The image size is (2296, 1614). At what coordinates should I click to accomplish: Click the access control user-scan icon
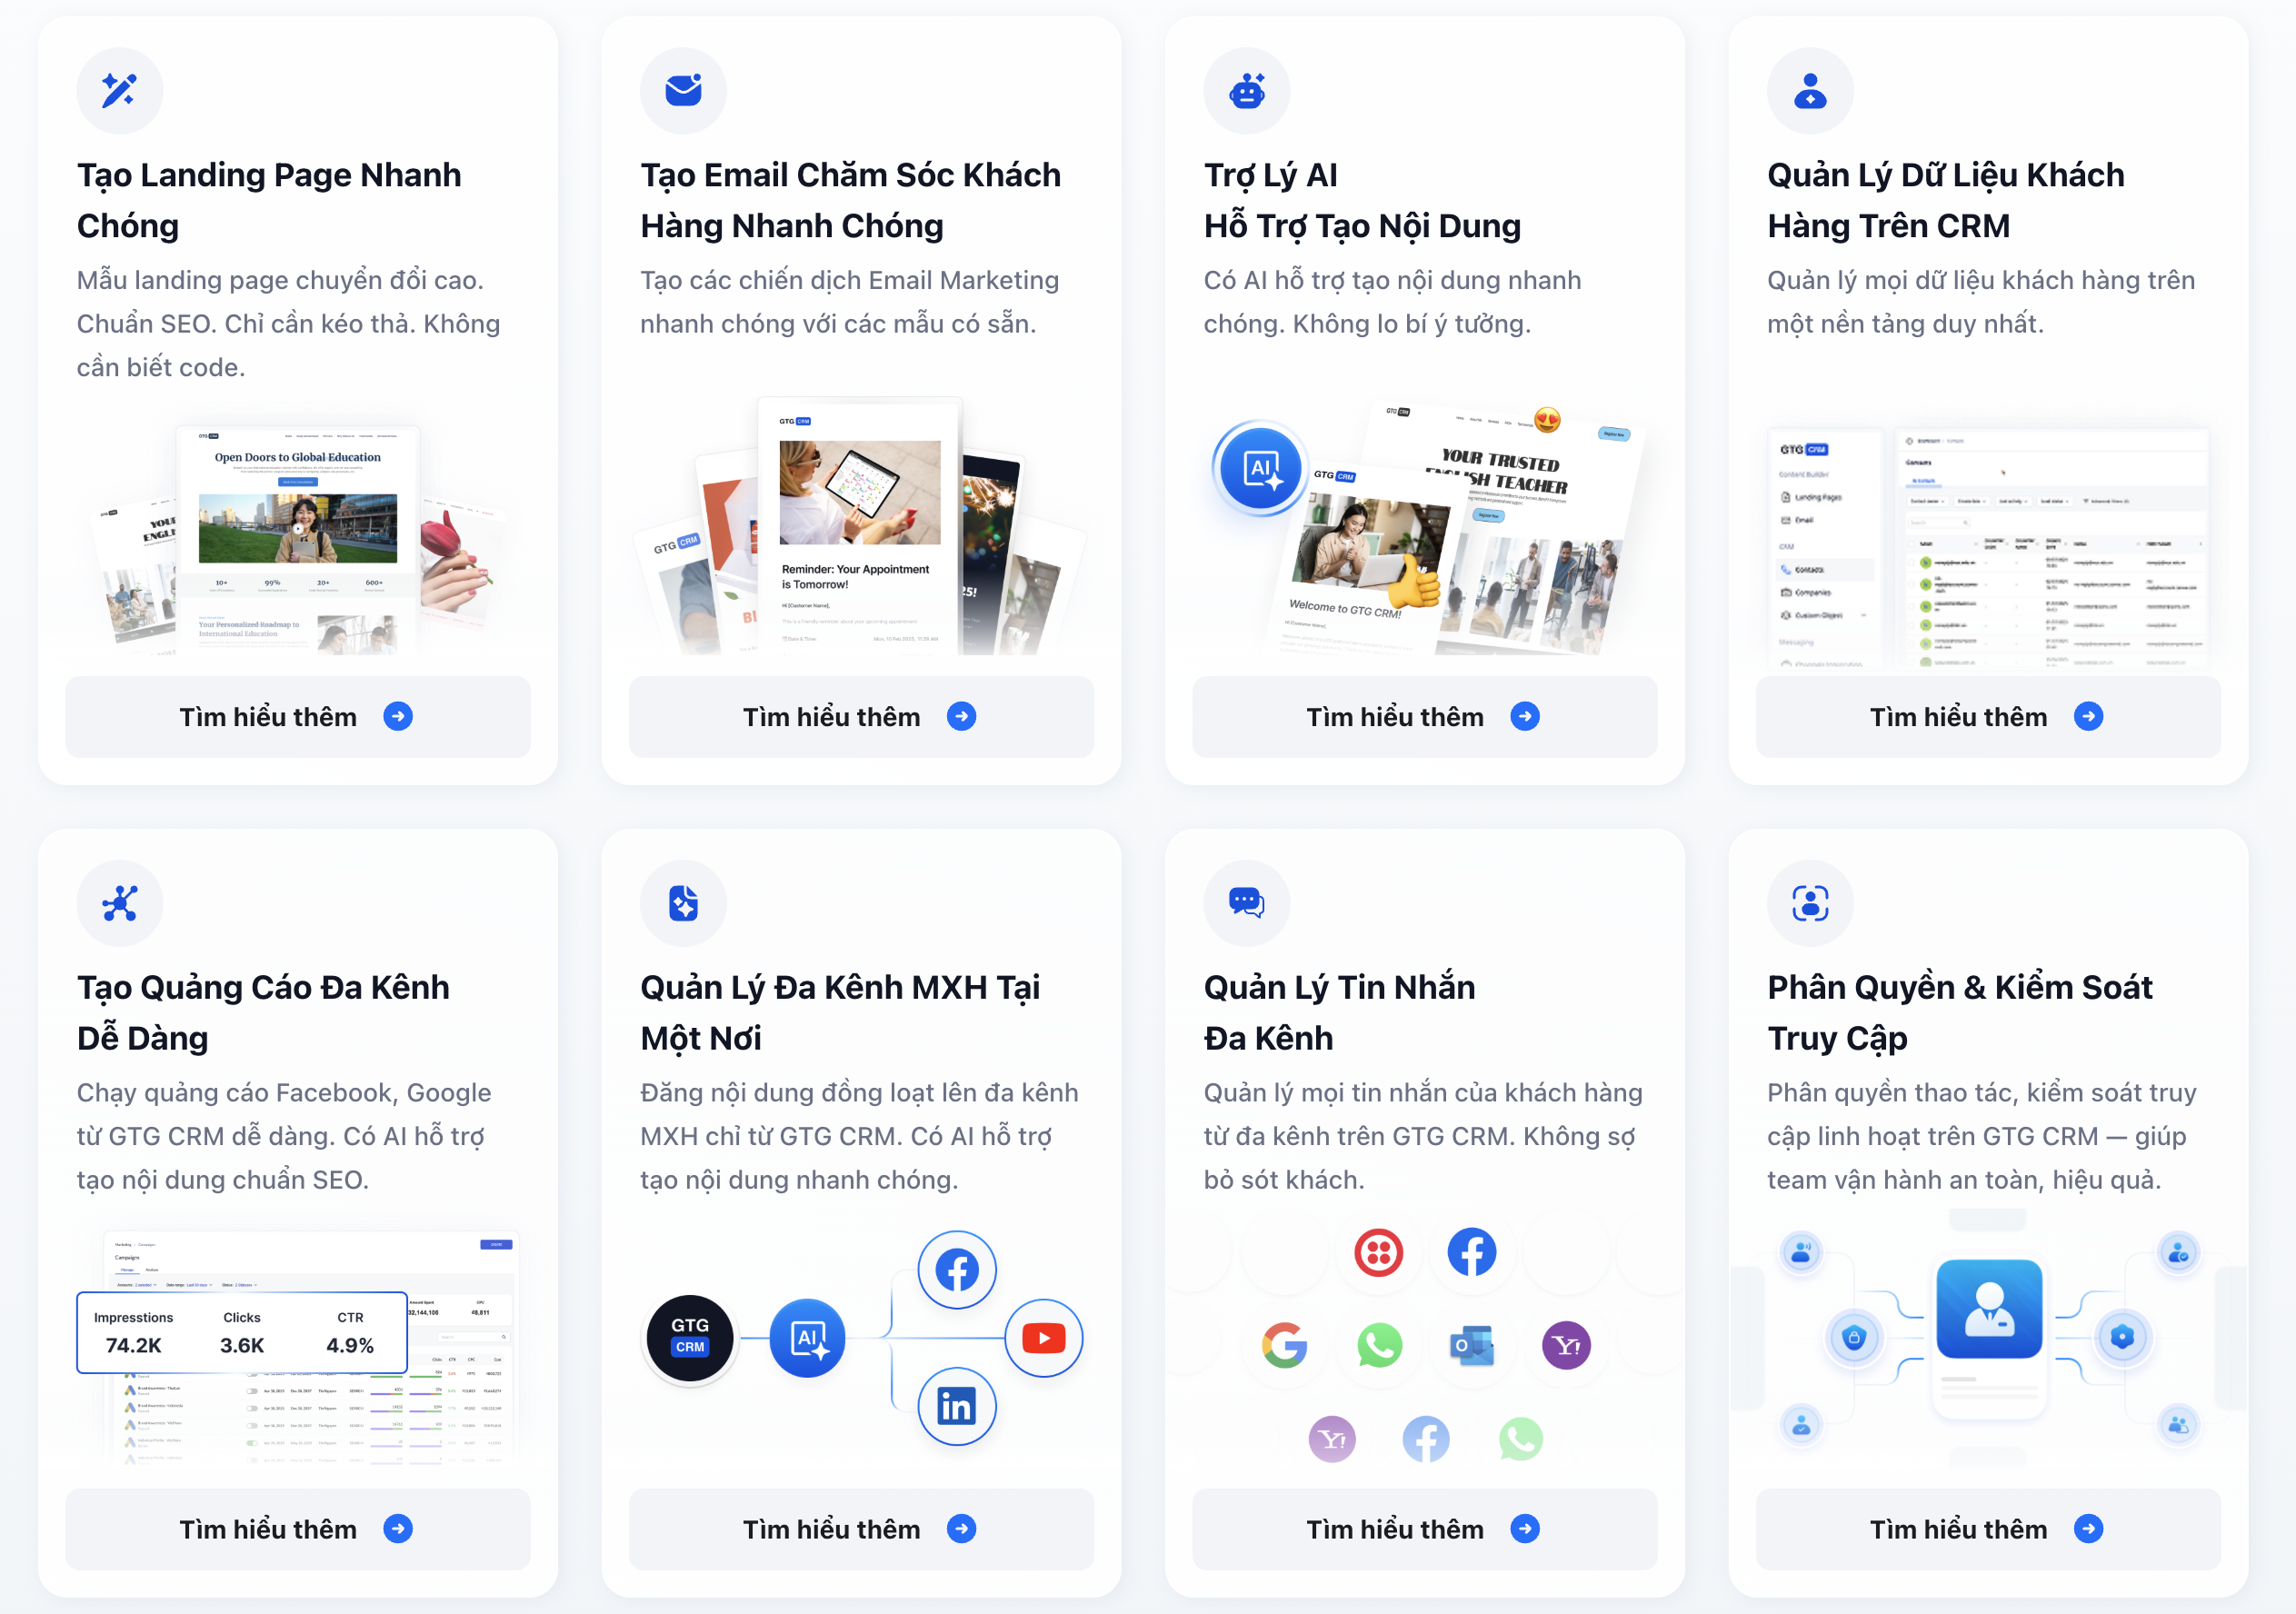[x=1810, y=903]
